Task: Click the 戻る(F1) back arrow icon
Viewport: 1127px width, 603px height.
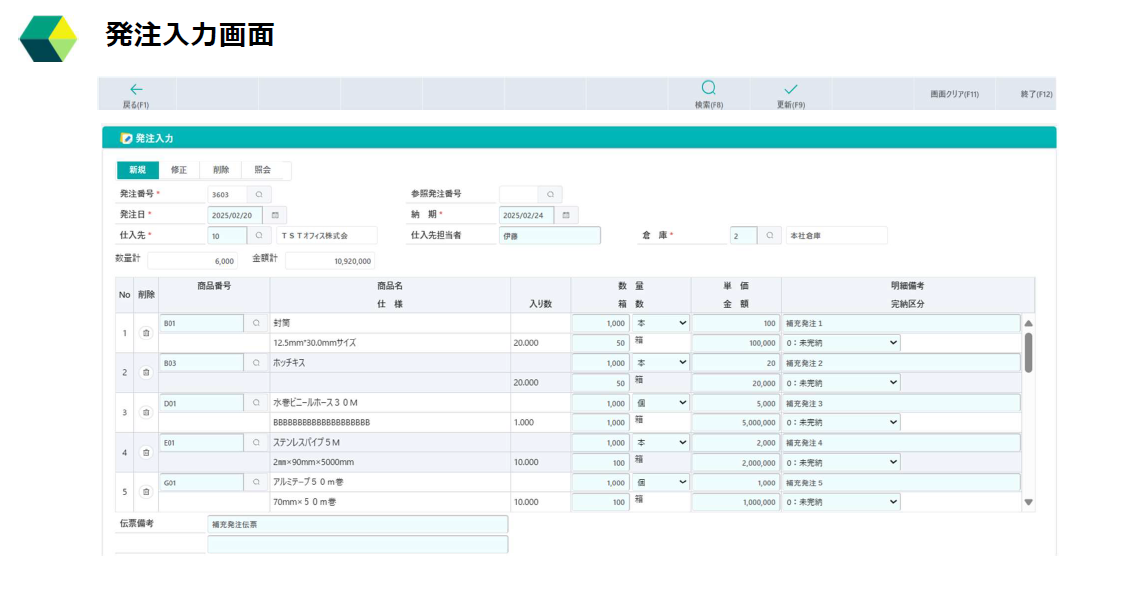Action: pyautogui.click(x=136, y=90)
